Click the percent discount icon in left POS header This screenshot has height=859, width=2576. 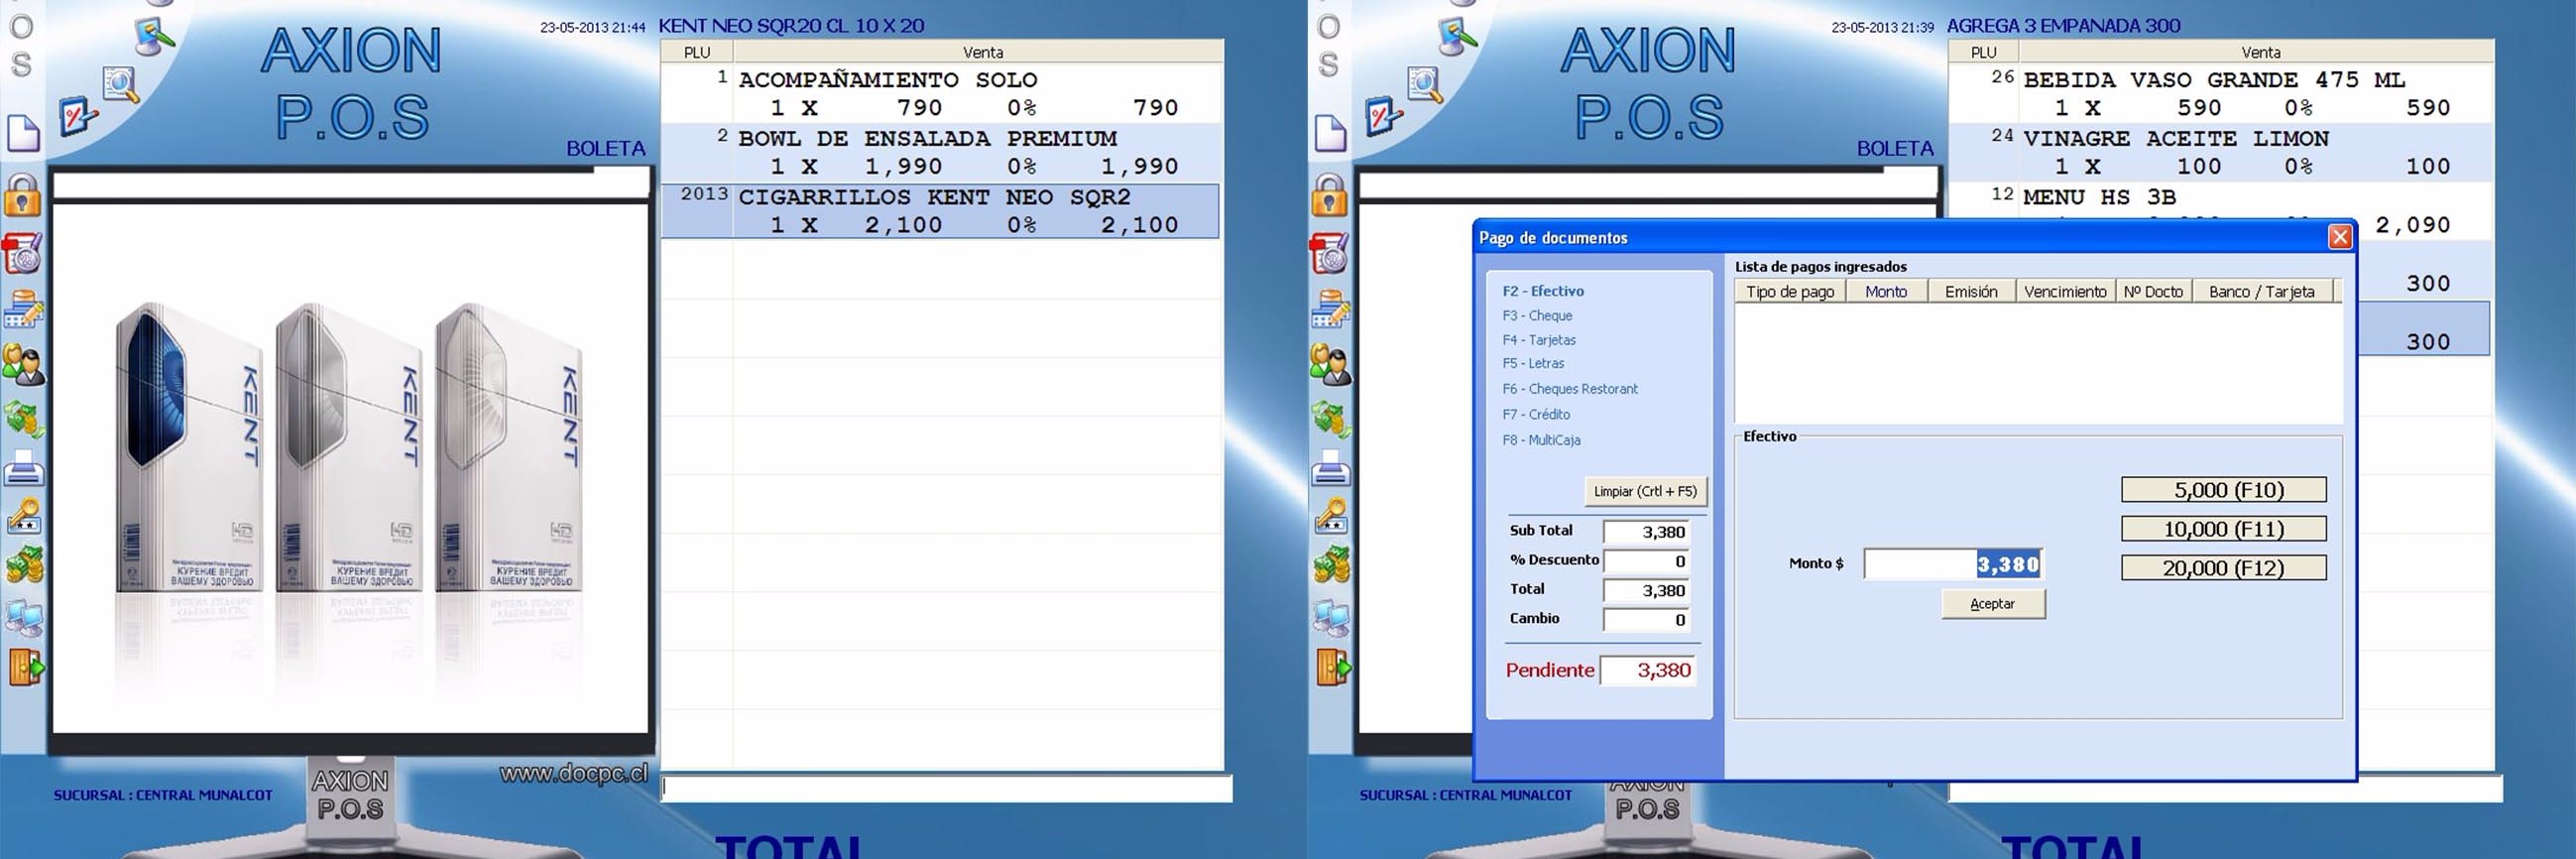77,117
